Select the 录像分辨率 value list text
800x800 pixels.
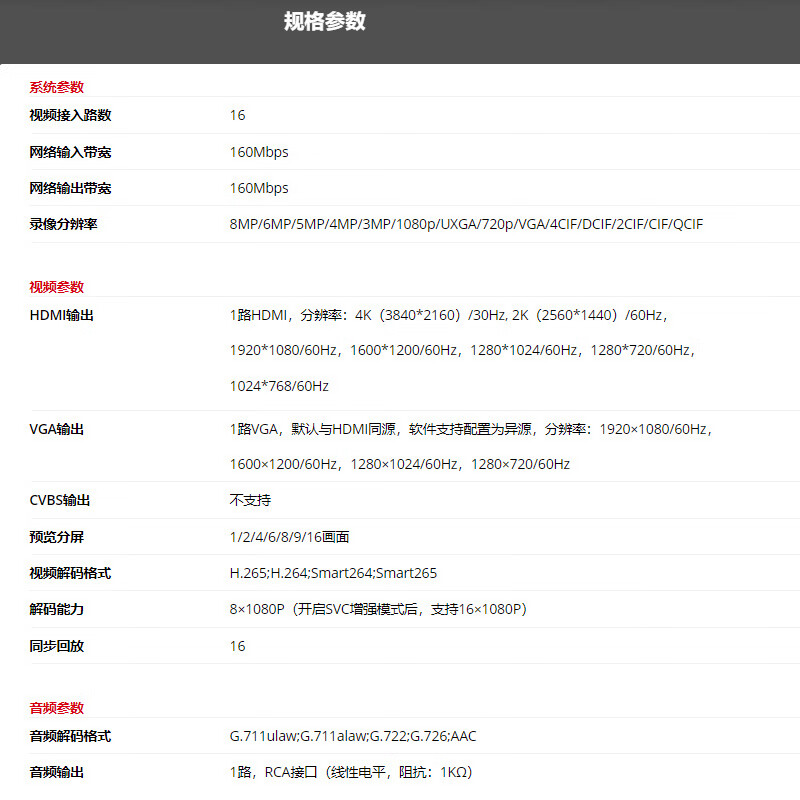[x=466, y=224]
